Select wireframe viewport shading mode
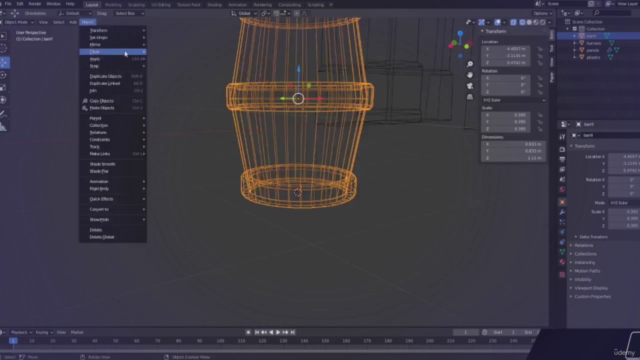This screenshot has height=360, width=640. pyautogui.click(x=522, y=22)
